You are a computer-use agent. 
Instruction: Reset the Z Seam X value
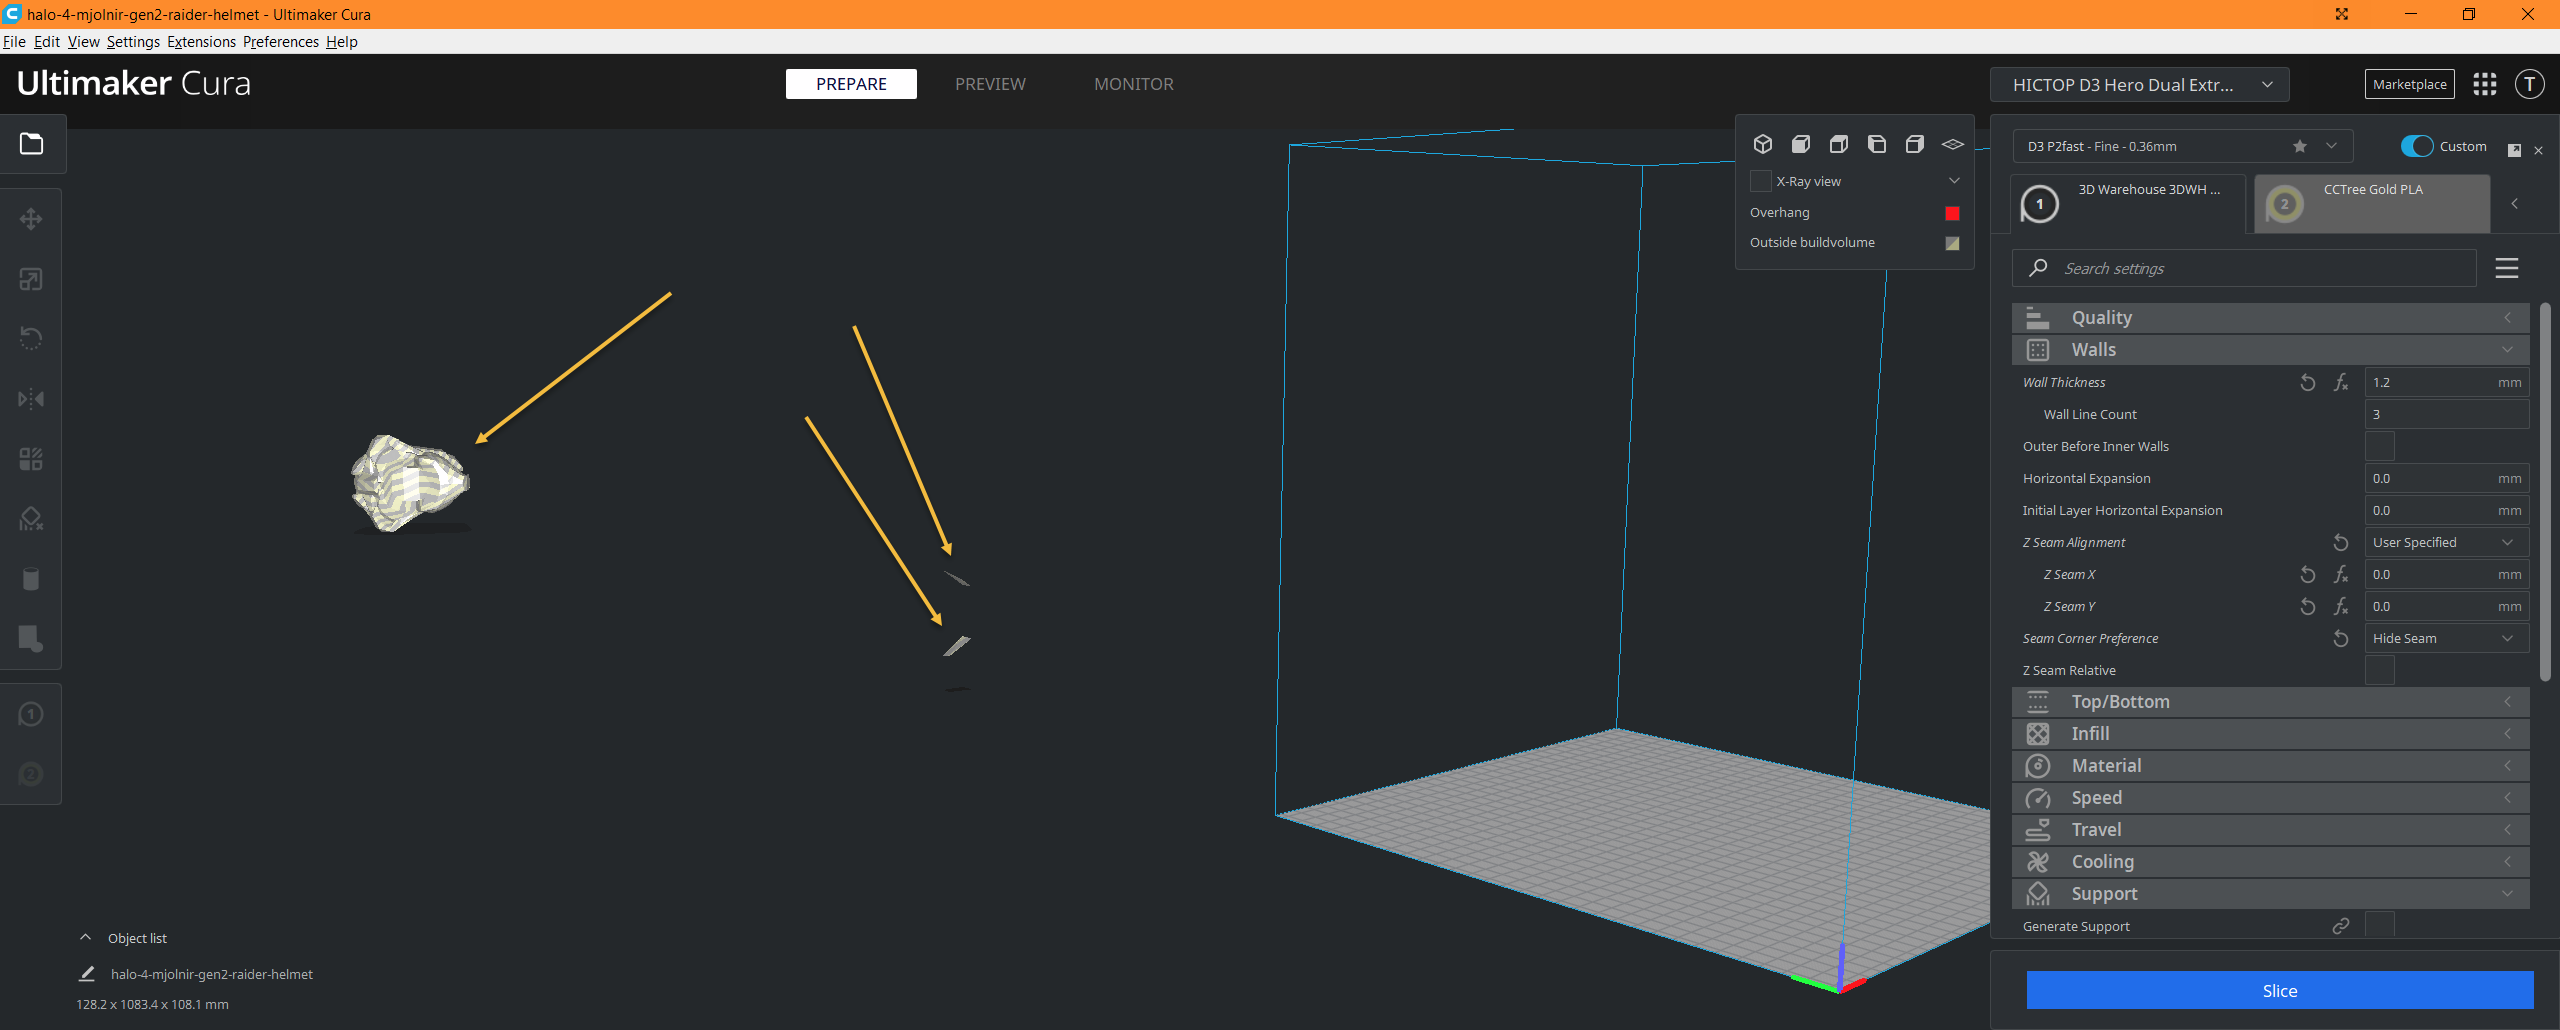point(2308,574)
